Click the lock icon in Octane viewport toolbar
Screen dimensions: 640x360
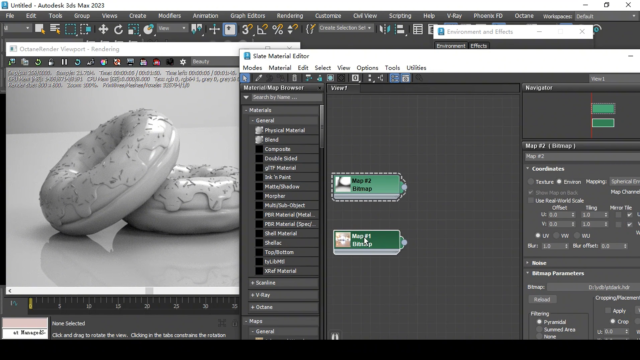51,62
